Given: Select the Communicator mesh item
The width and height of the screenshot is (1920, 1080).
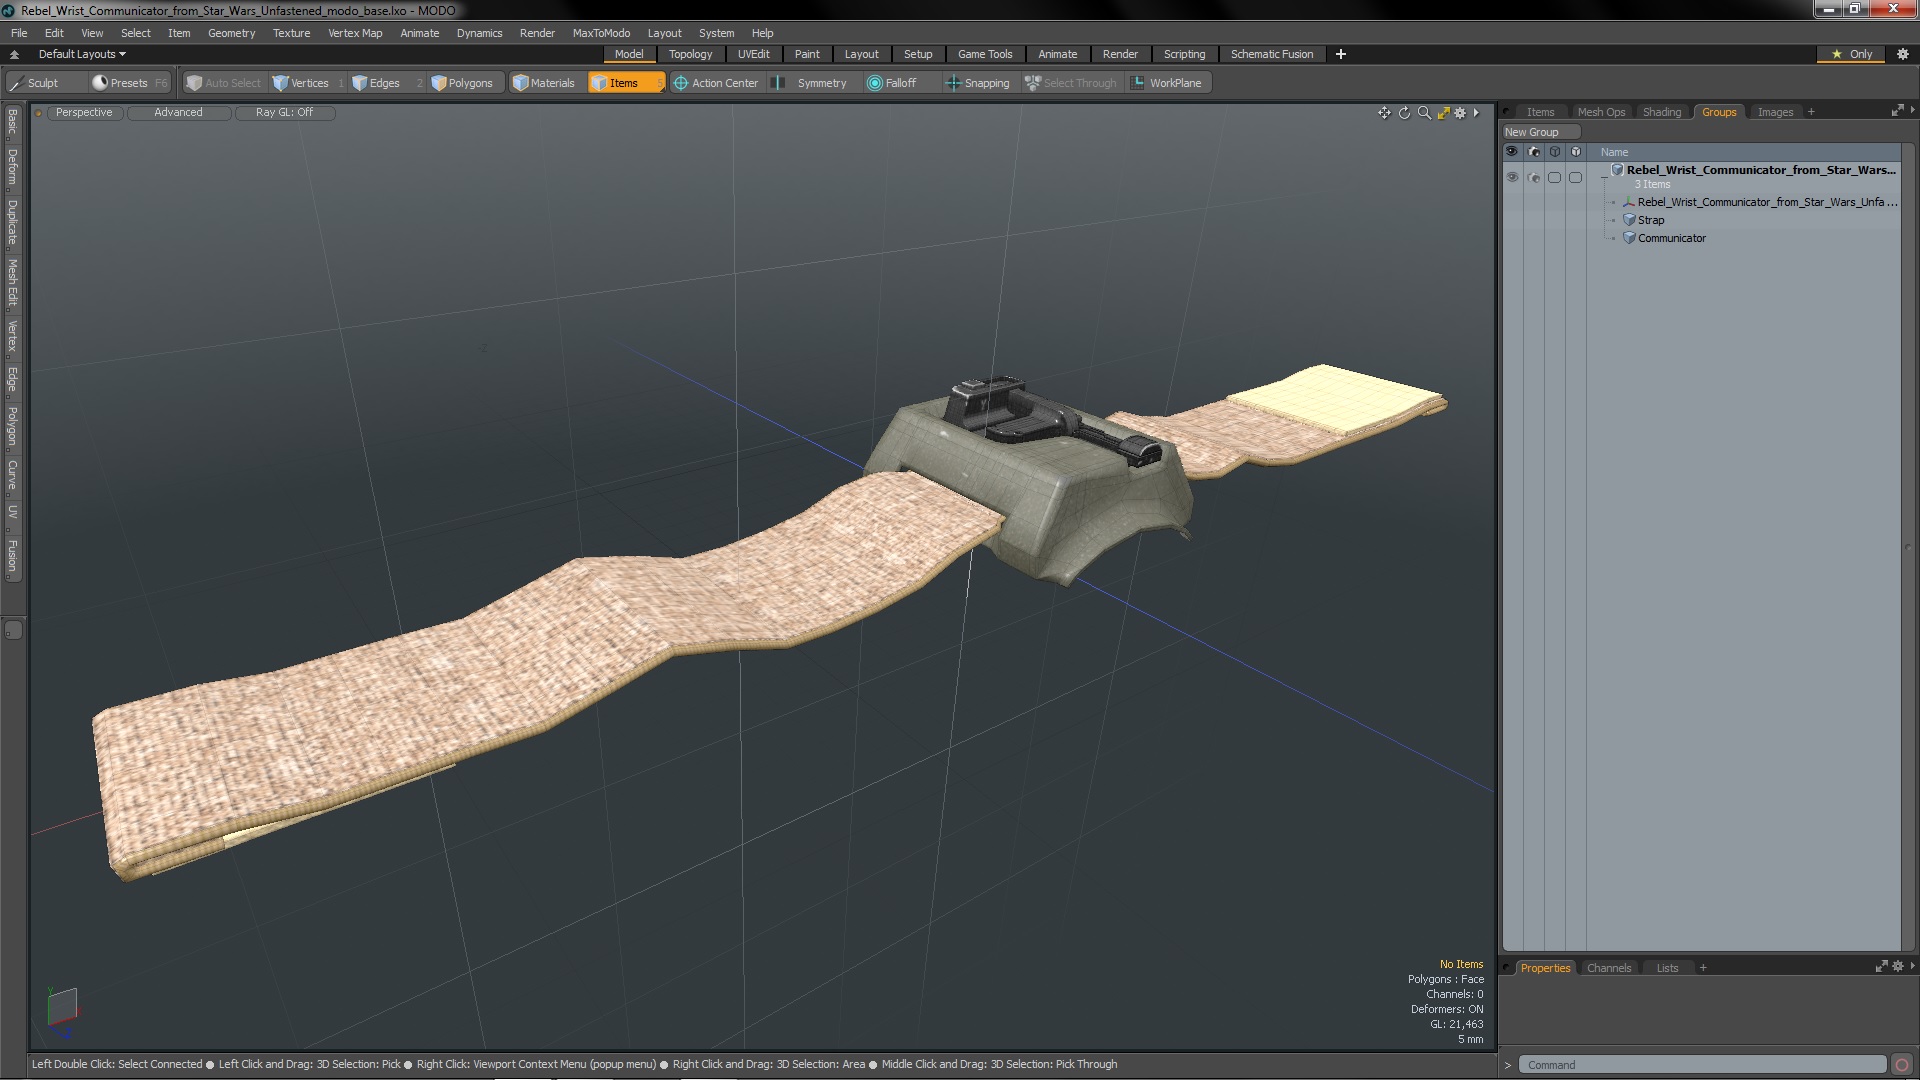Looking at the screenshot, I should [x=1671, y=238].
